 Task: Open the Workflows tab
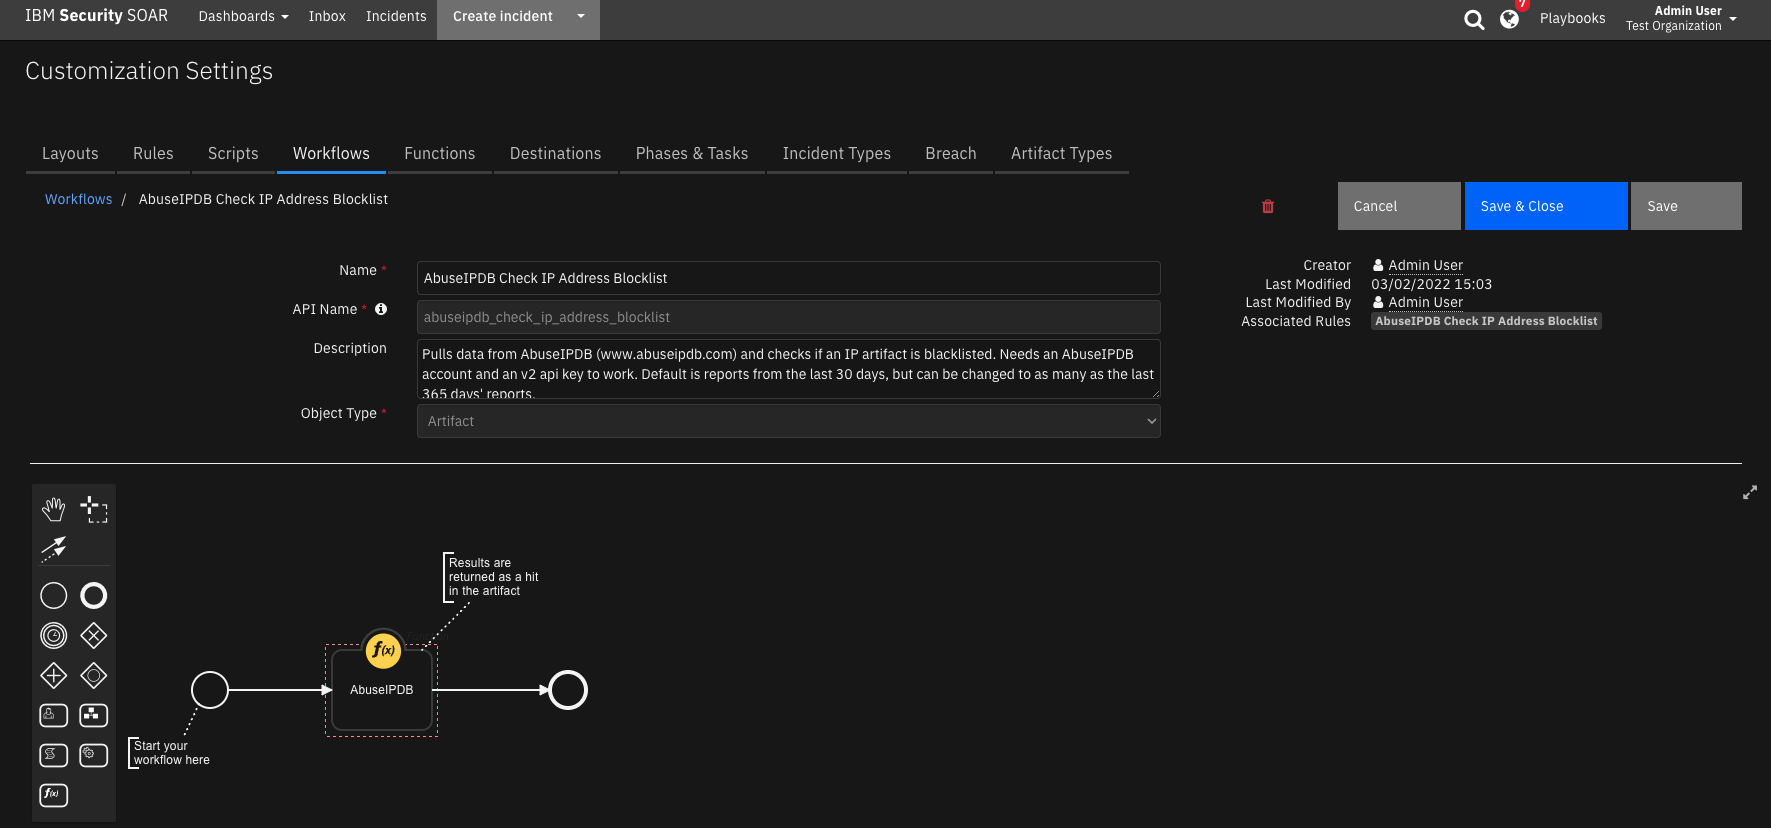click(331, 153)
